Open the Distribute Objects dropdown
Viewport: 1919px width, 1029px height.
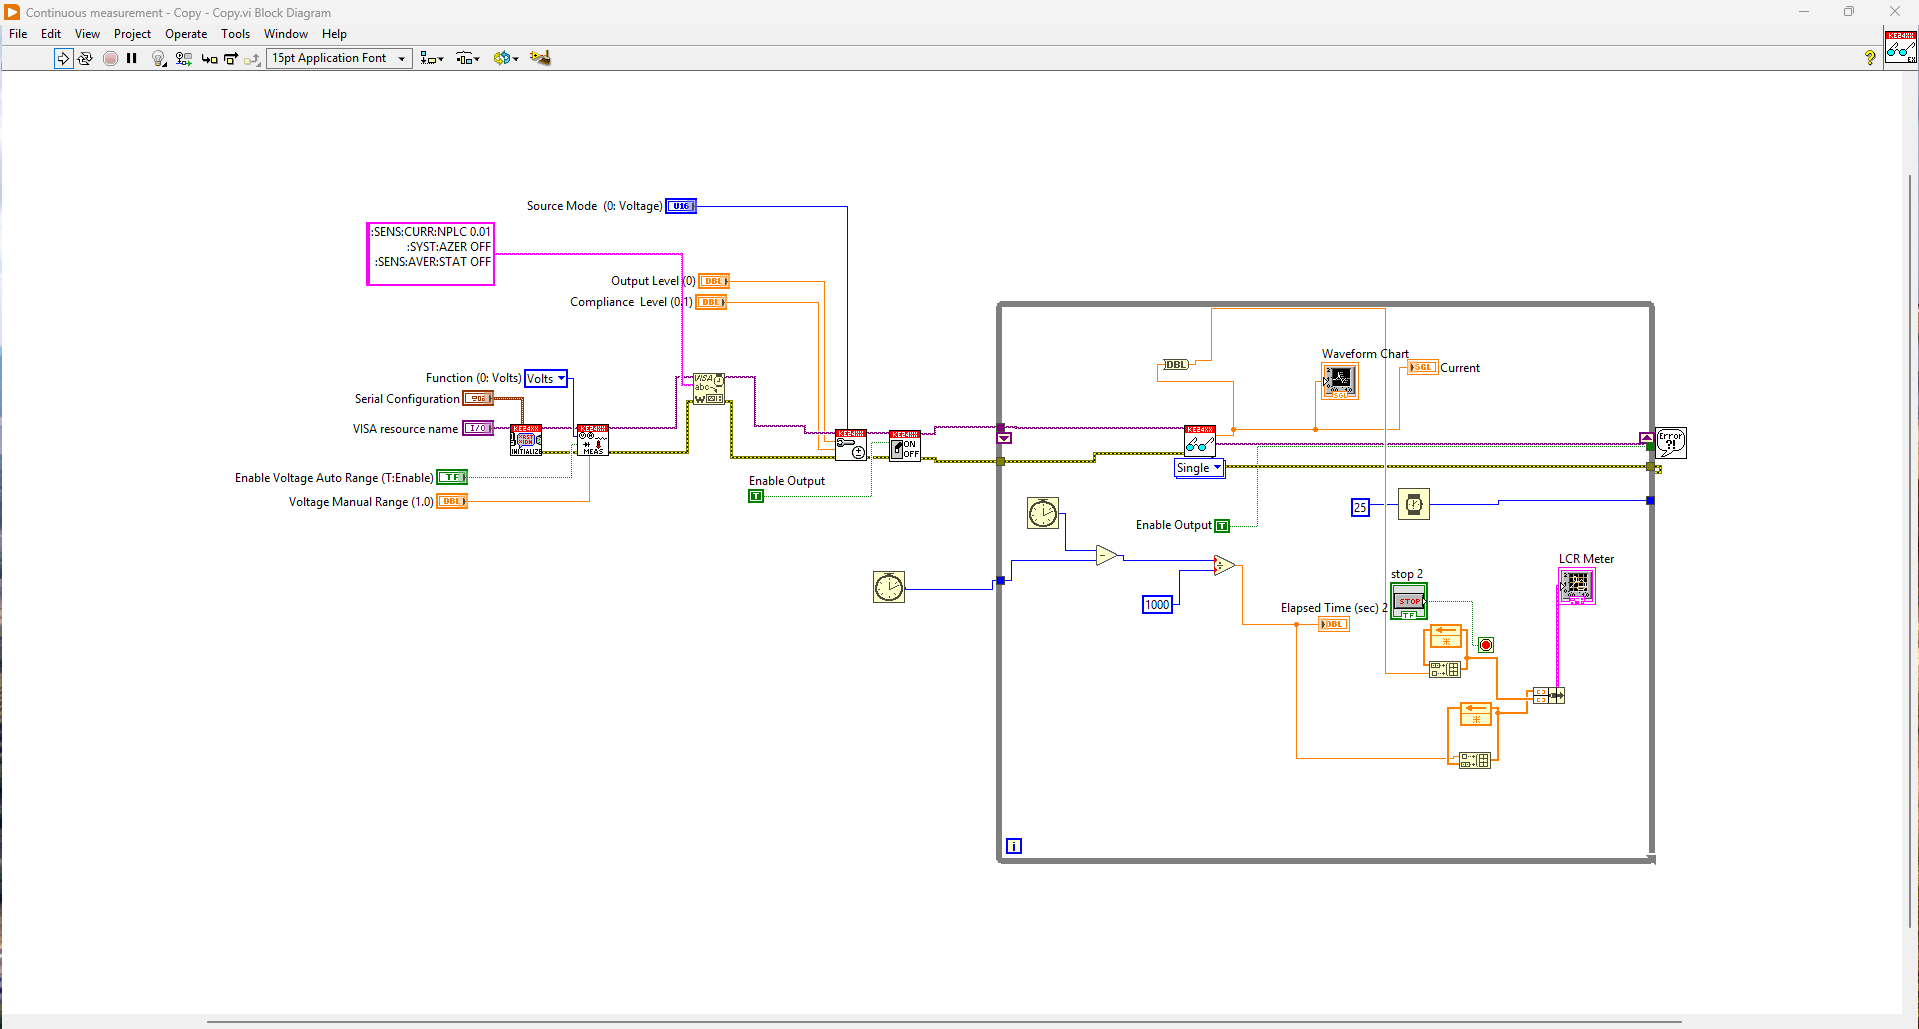pyautogui.click(x=468, y=58)
